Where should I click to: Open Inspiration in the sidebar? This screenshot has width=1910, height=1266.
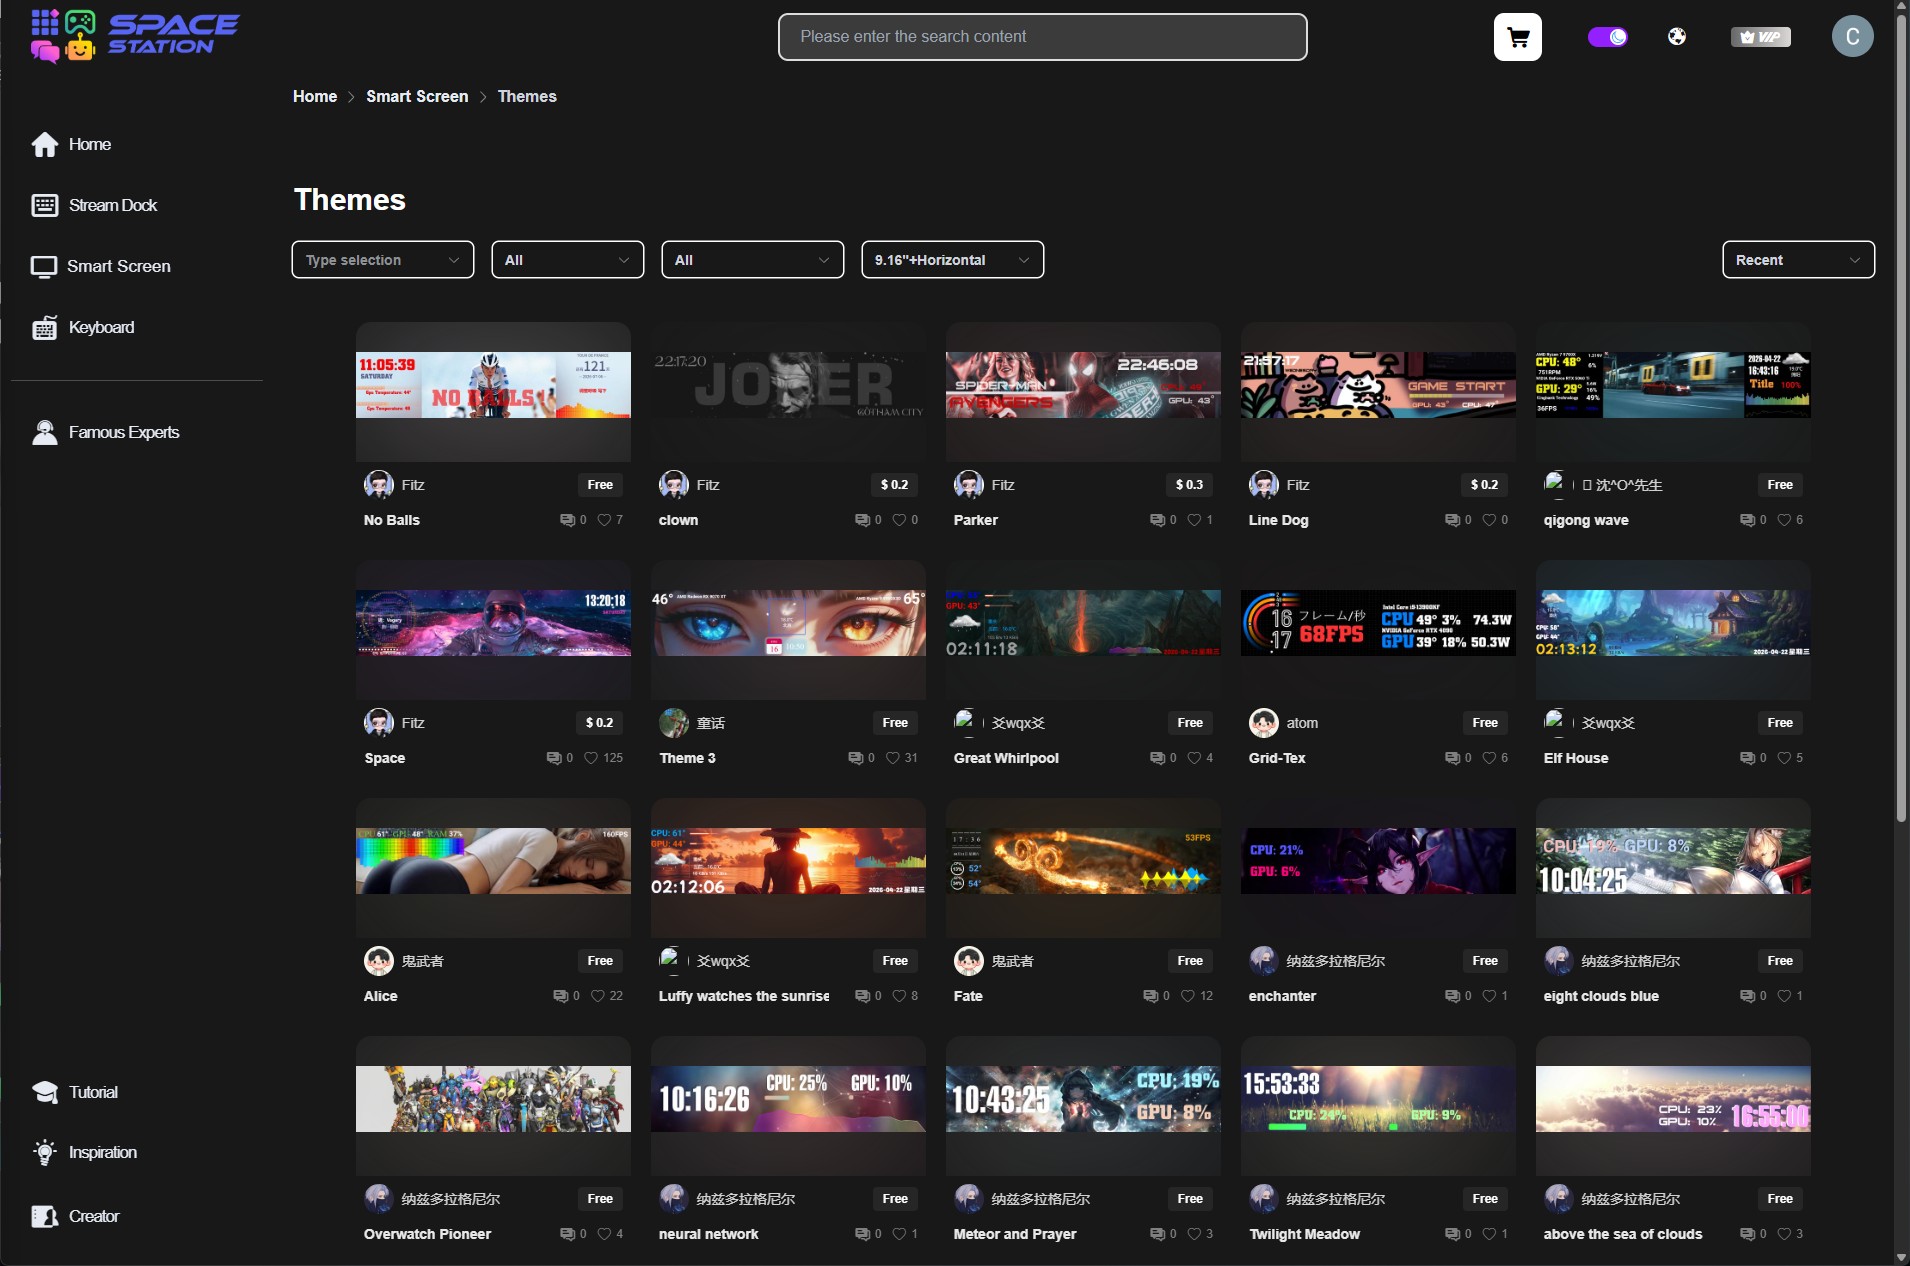pos(103,1153)
